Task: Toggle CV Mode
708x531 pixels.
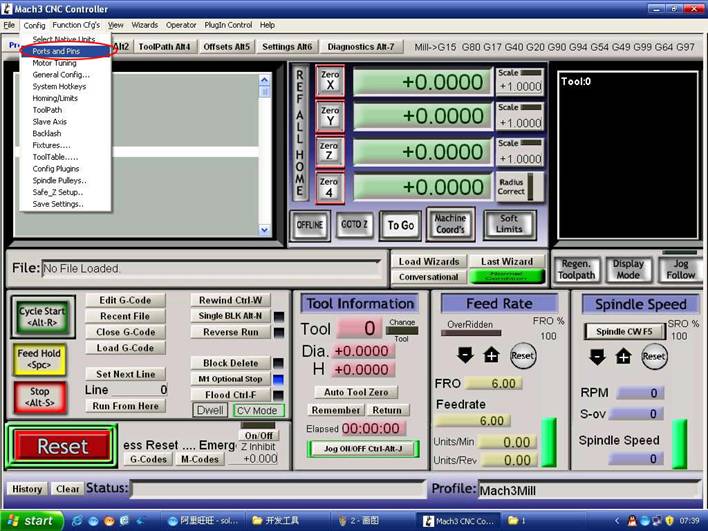Action: (x=257, y=410)
